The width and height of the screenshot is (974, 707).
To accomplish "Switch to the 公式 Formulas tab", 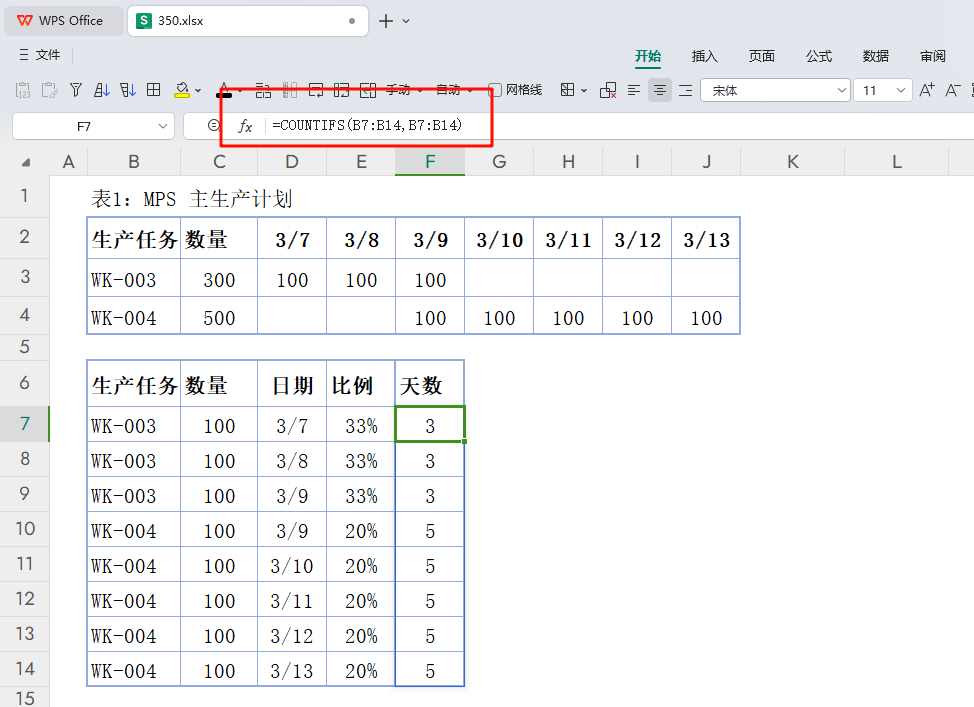I will pyautogui.click(x=819, y=56).
